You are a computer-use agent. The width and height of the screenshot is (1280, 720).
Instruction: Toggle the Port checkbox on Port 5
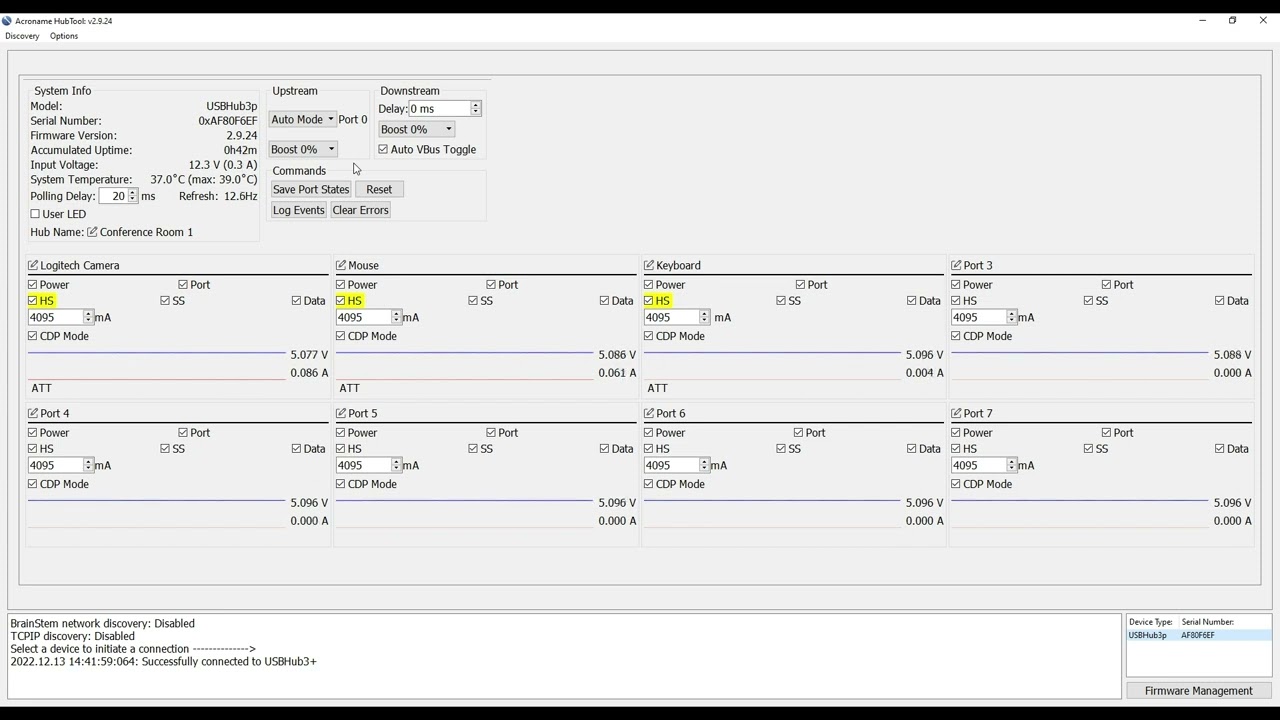point(491,433)
